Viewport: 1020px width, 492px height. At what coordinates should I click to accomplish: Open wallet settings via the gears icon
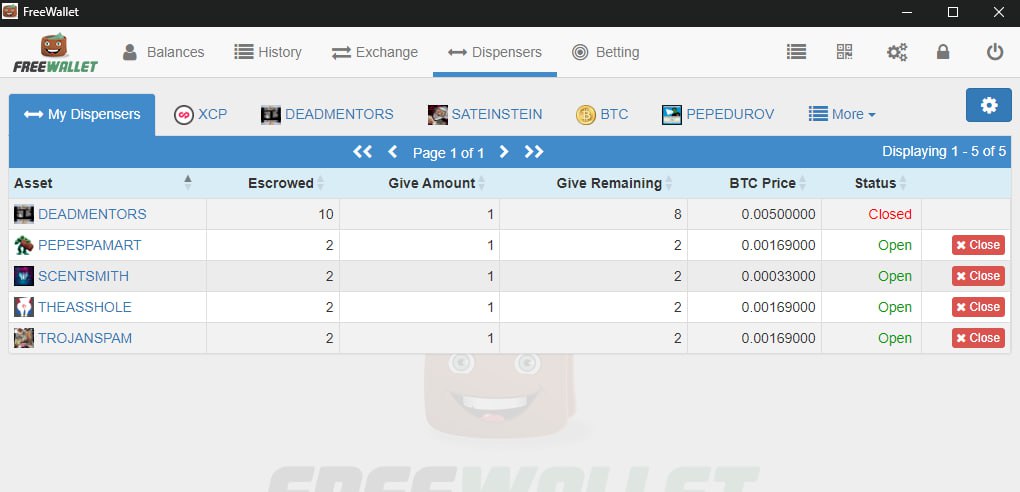point(897,52)
